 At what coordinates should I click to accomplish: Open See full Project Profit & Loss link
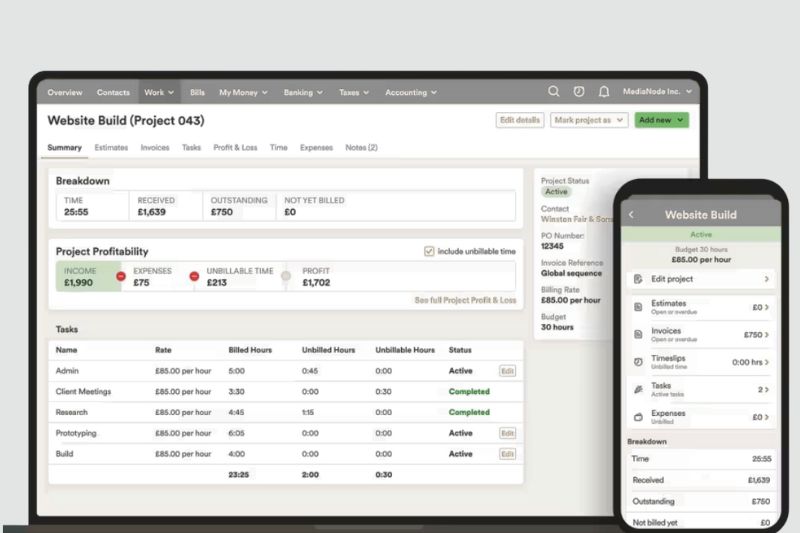tap(465, 300)
